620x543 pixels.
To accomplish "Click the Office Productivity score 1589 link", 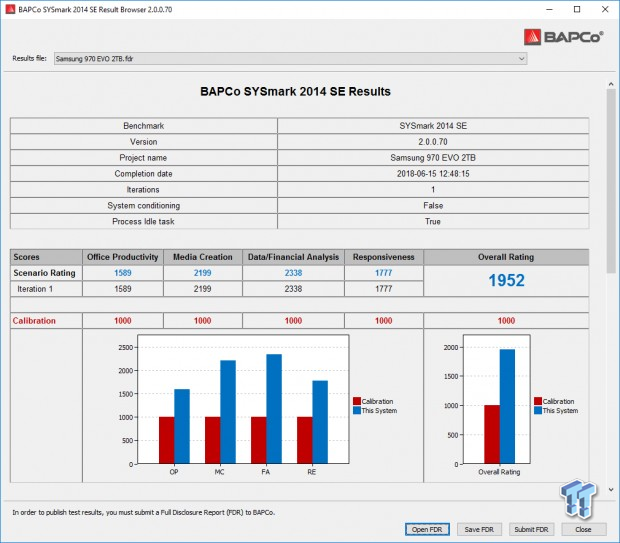I will coord(125,273).
